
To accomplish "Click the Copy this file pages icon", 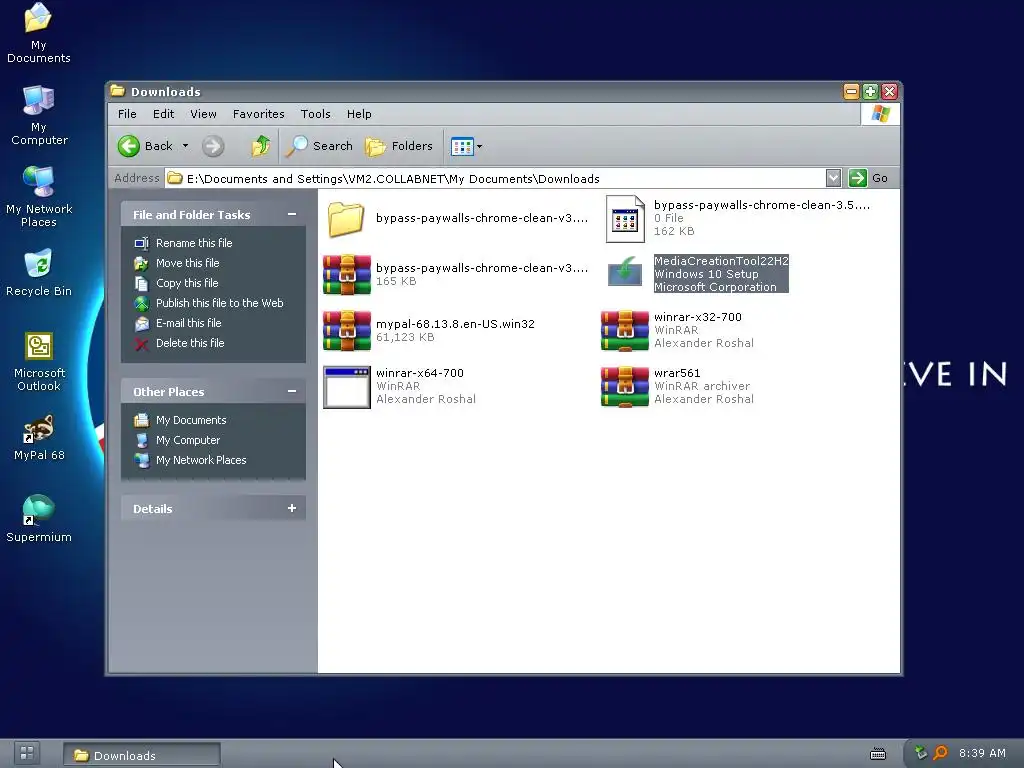I will [141, 283].
